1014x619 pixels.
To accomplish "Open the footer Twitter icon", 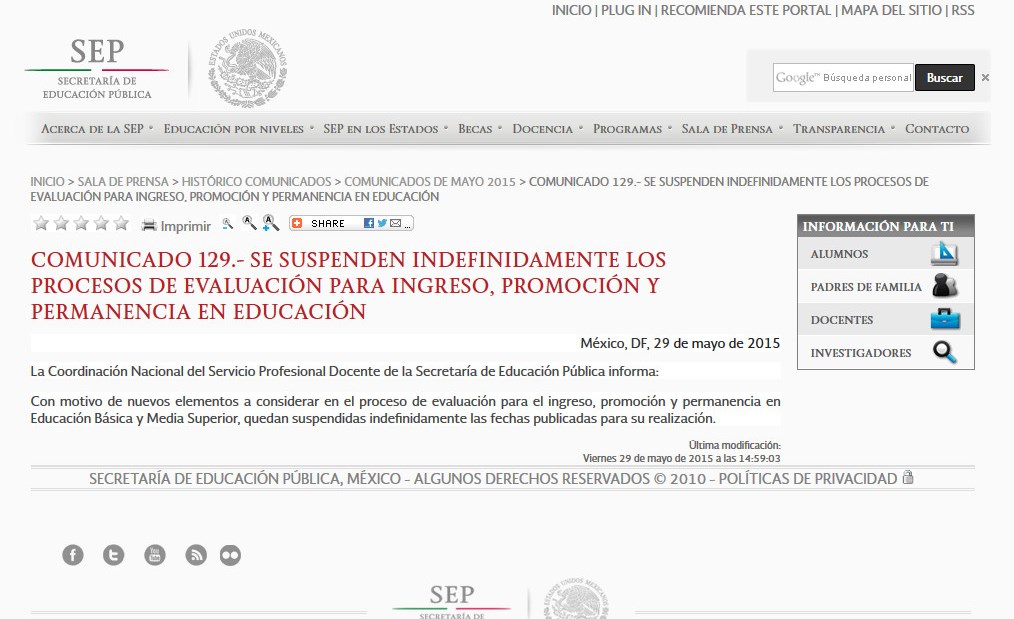I will point(114,555).
